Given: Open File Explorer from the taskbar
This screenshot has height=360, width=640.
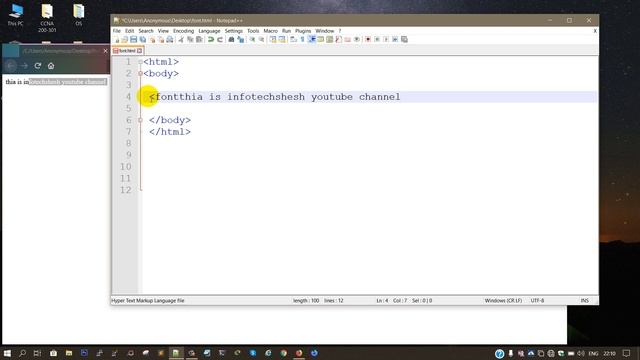Looking at the screenshot, I should (x=69, y=353).
